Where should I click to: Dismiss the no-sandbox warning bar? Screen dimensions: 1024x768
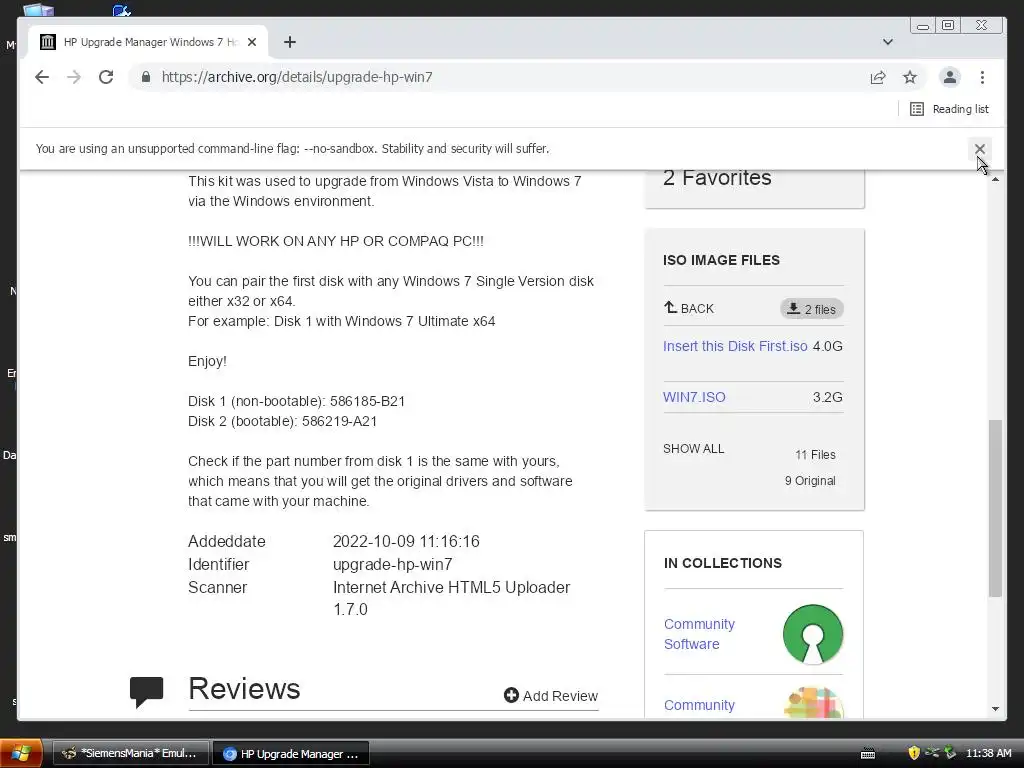980,149
